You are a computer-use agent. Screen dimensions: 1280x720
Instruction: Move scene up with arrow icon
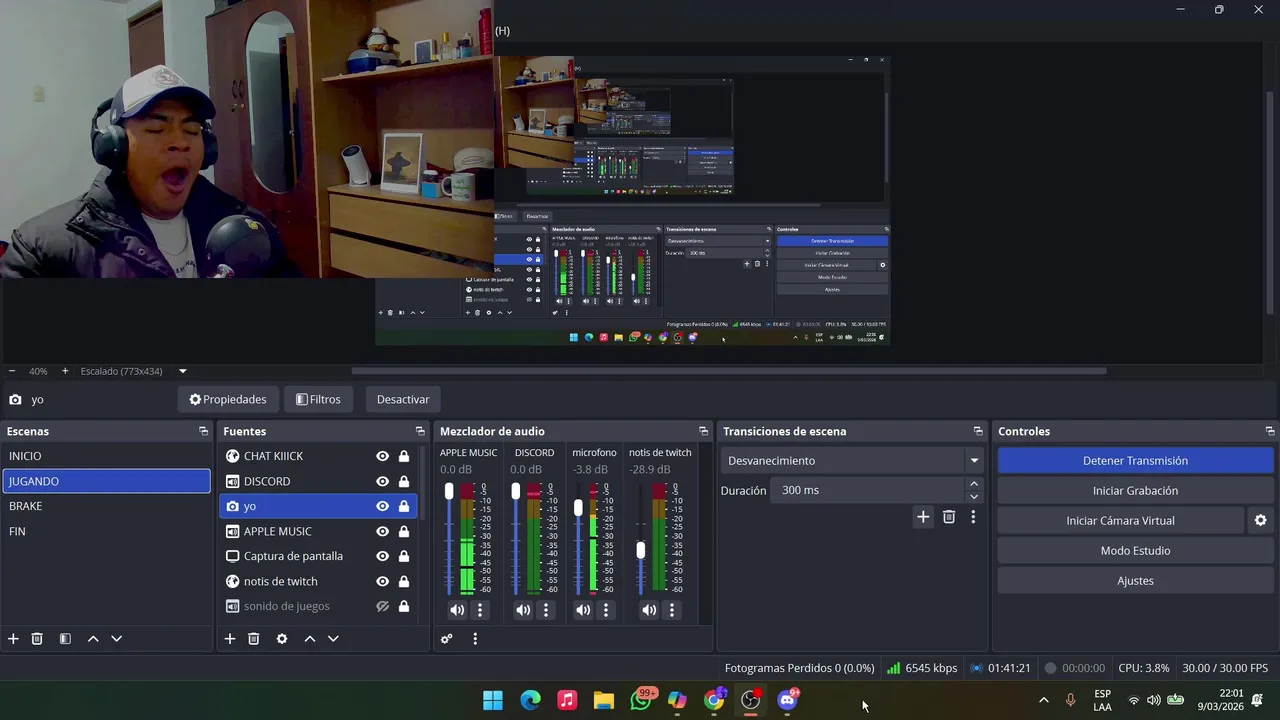pyautogui.click(x=93, y=639)
